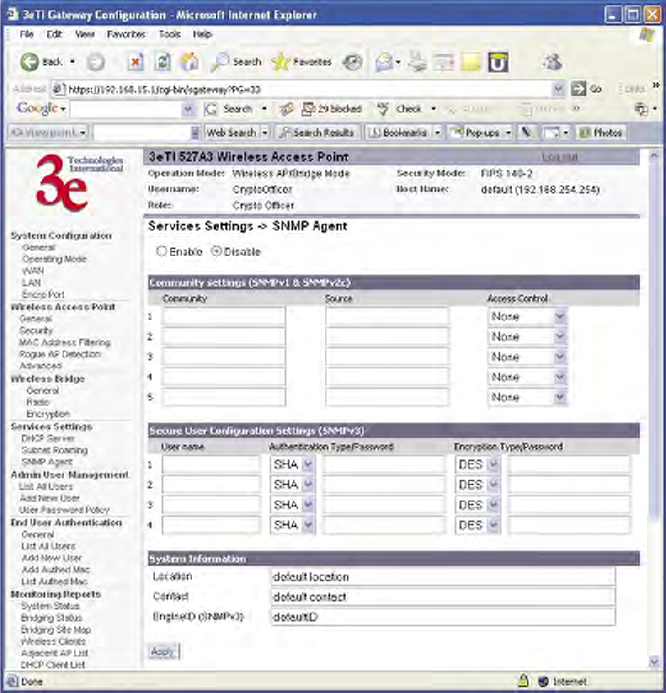Click the lock icon in status bar
This screenshot has width=666, height=693.
click(x=524, y=681)
